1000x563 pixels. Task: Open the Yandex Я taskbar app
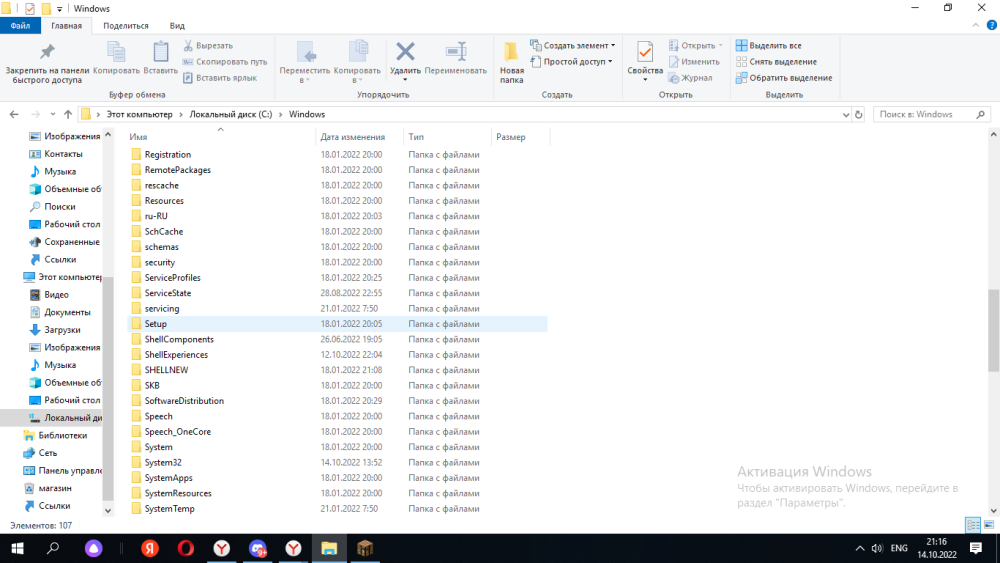150,548
